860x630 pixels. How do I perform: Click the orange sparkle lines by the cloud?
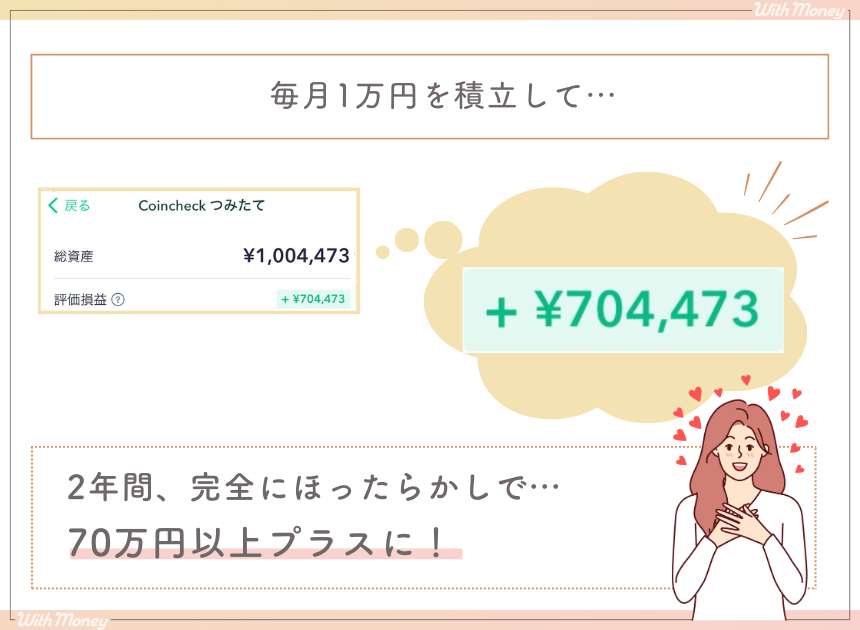coord(785,201)
